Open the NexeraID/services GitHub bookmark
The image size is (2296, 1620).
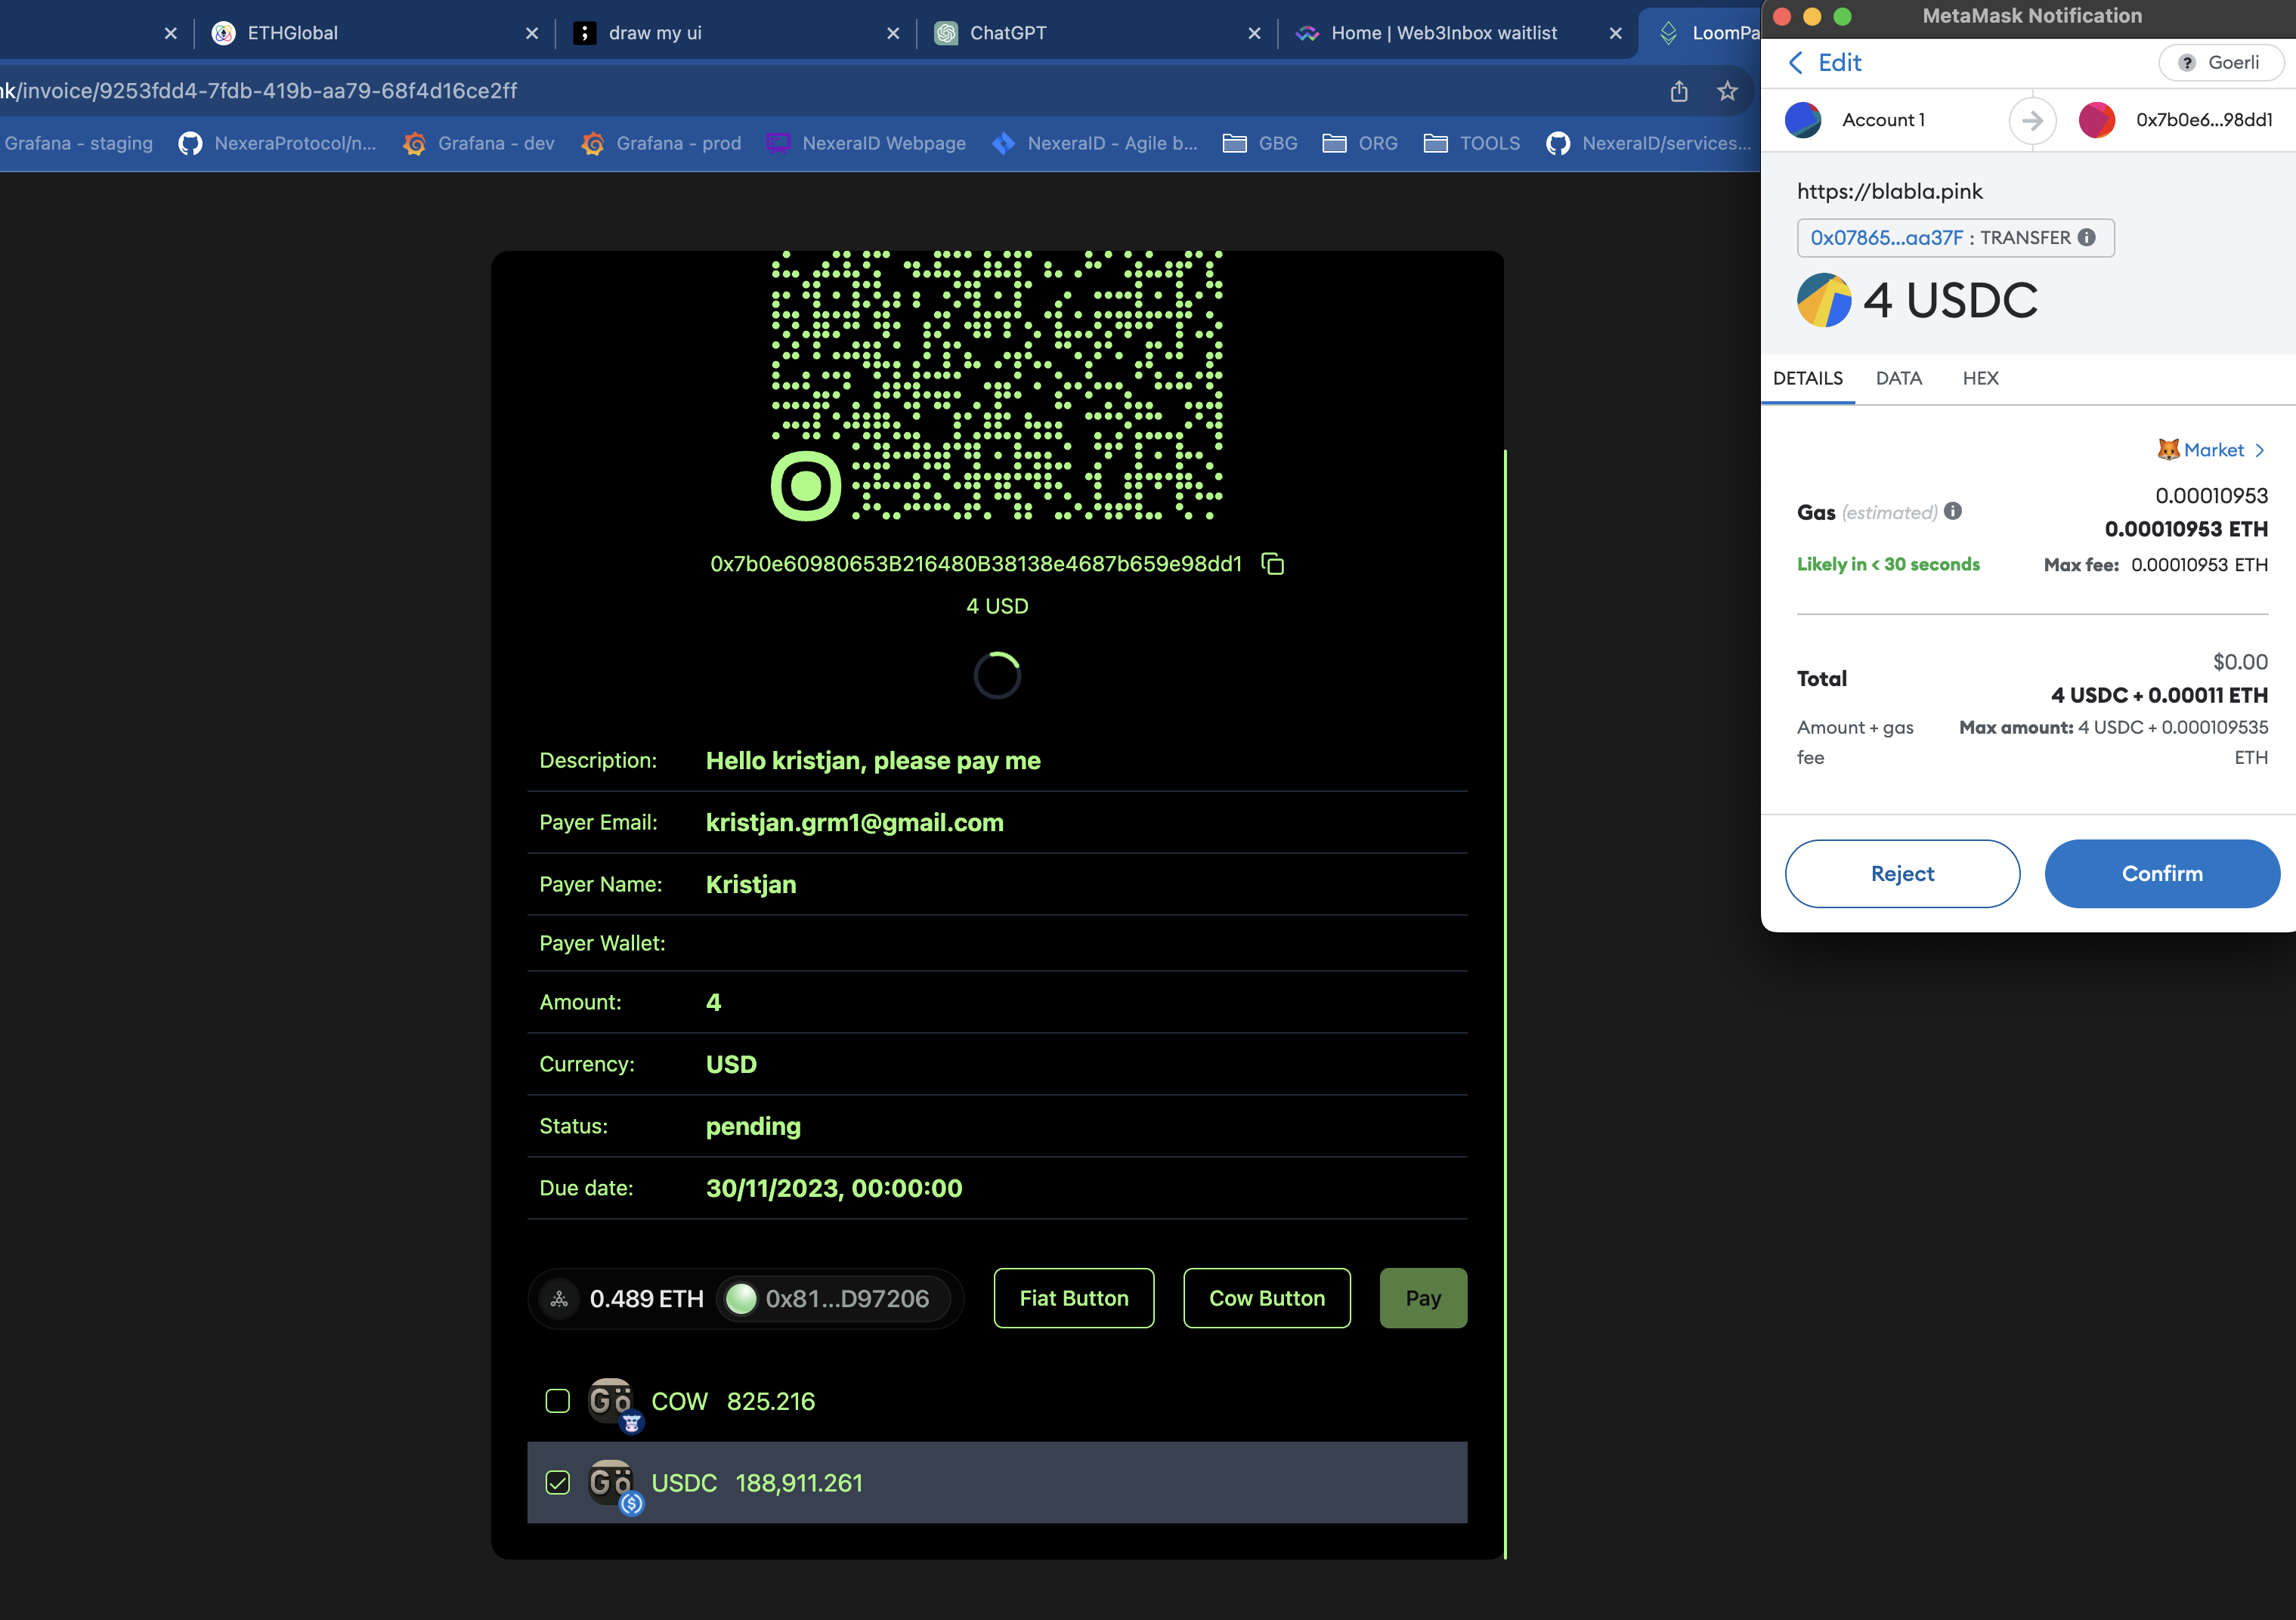1648,143
